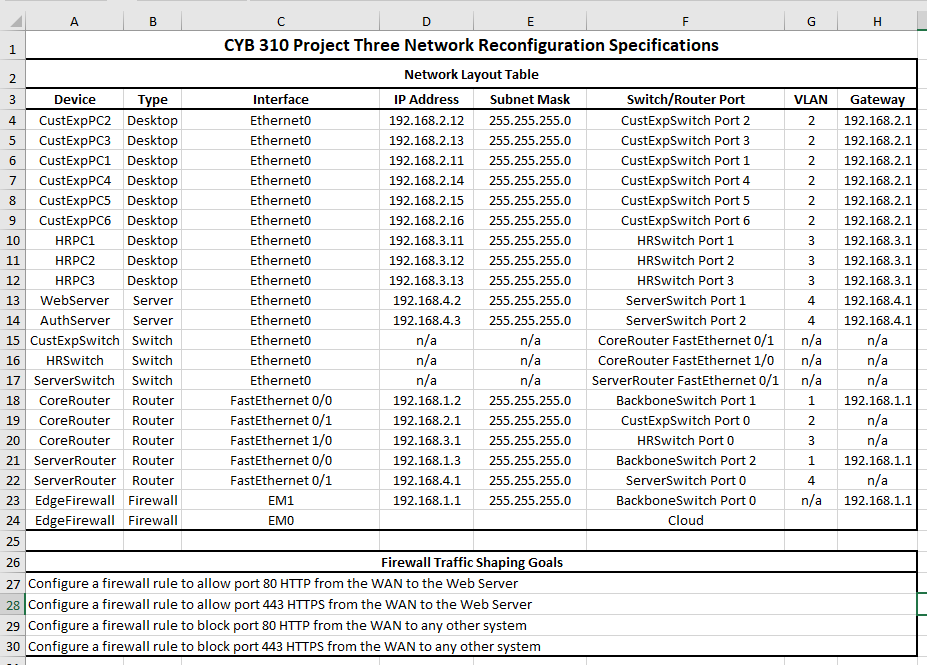Select the ServerSwitch device cell
This screenshot has height=665, width=927.
pyautogui.click(x=74, y=381)
